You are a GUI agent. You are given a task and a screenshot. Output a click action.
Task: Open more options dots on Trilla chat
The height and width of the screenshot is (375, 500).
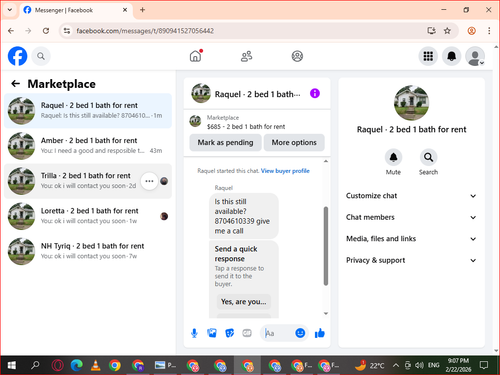pos(149,181)
